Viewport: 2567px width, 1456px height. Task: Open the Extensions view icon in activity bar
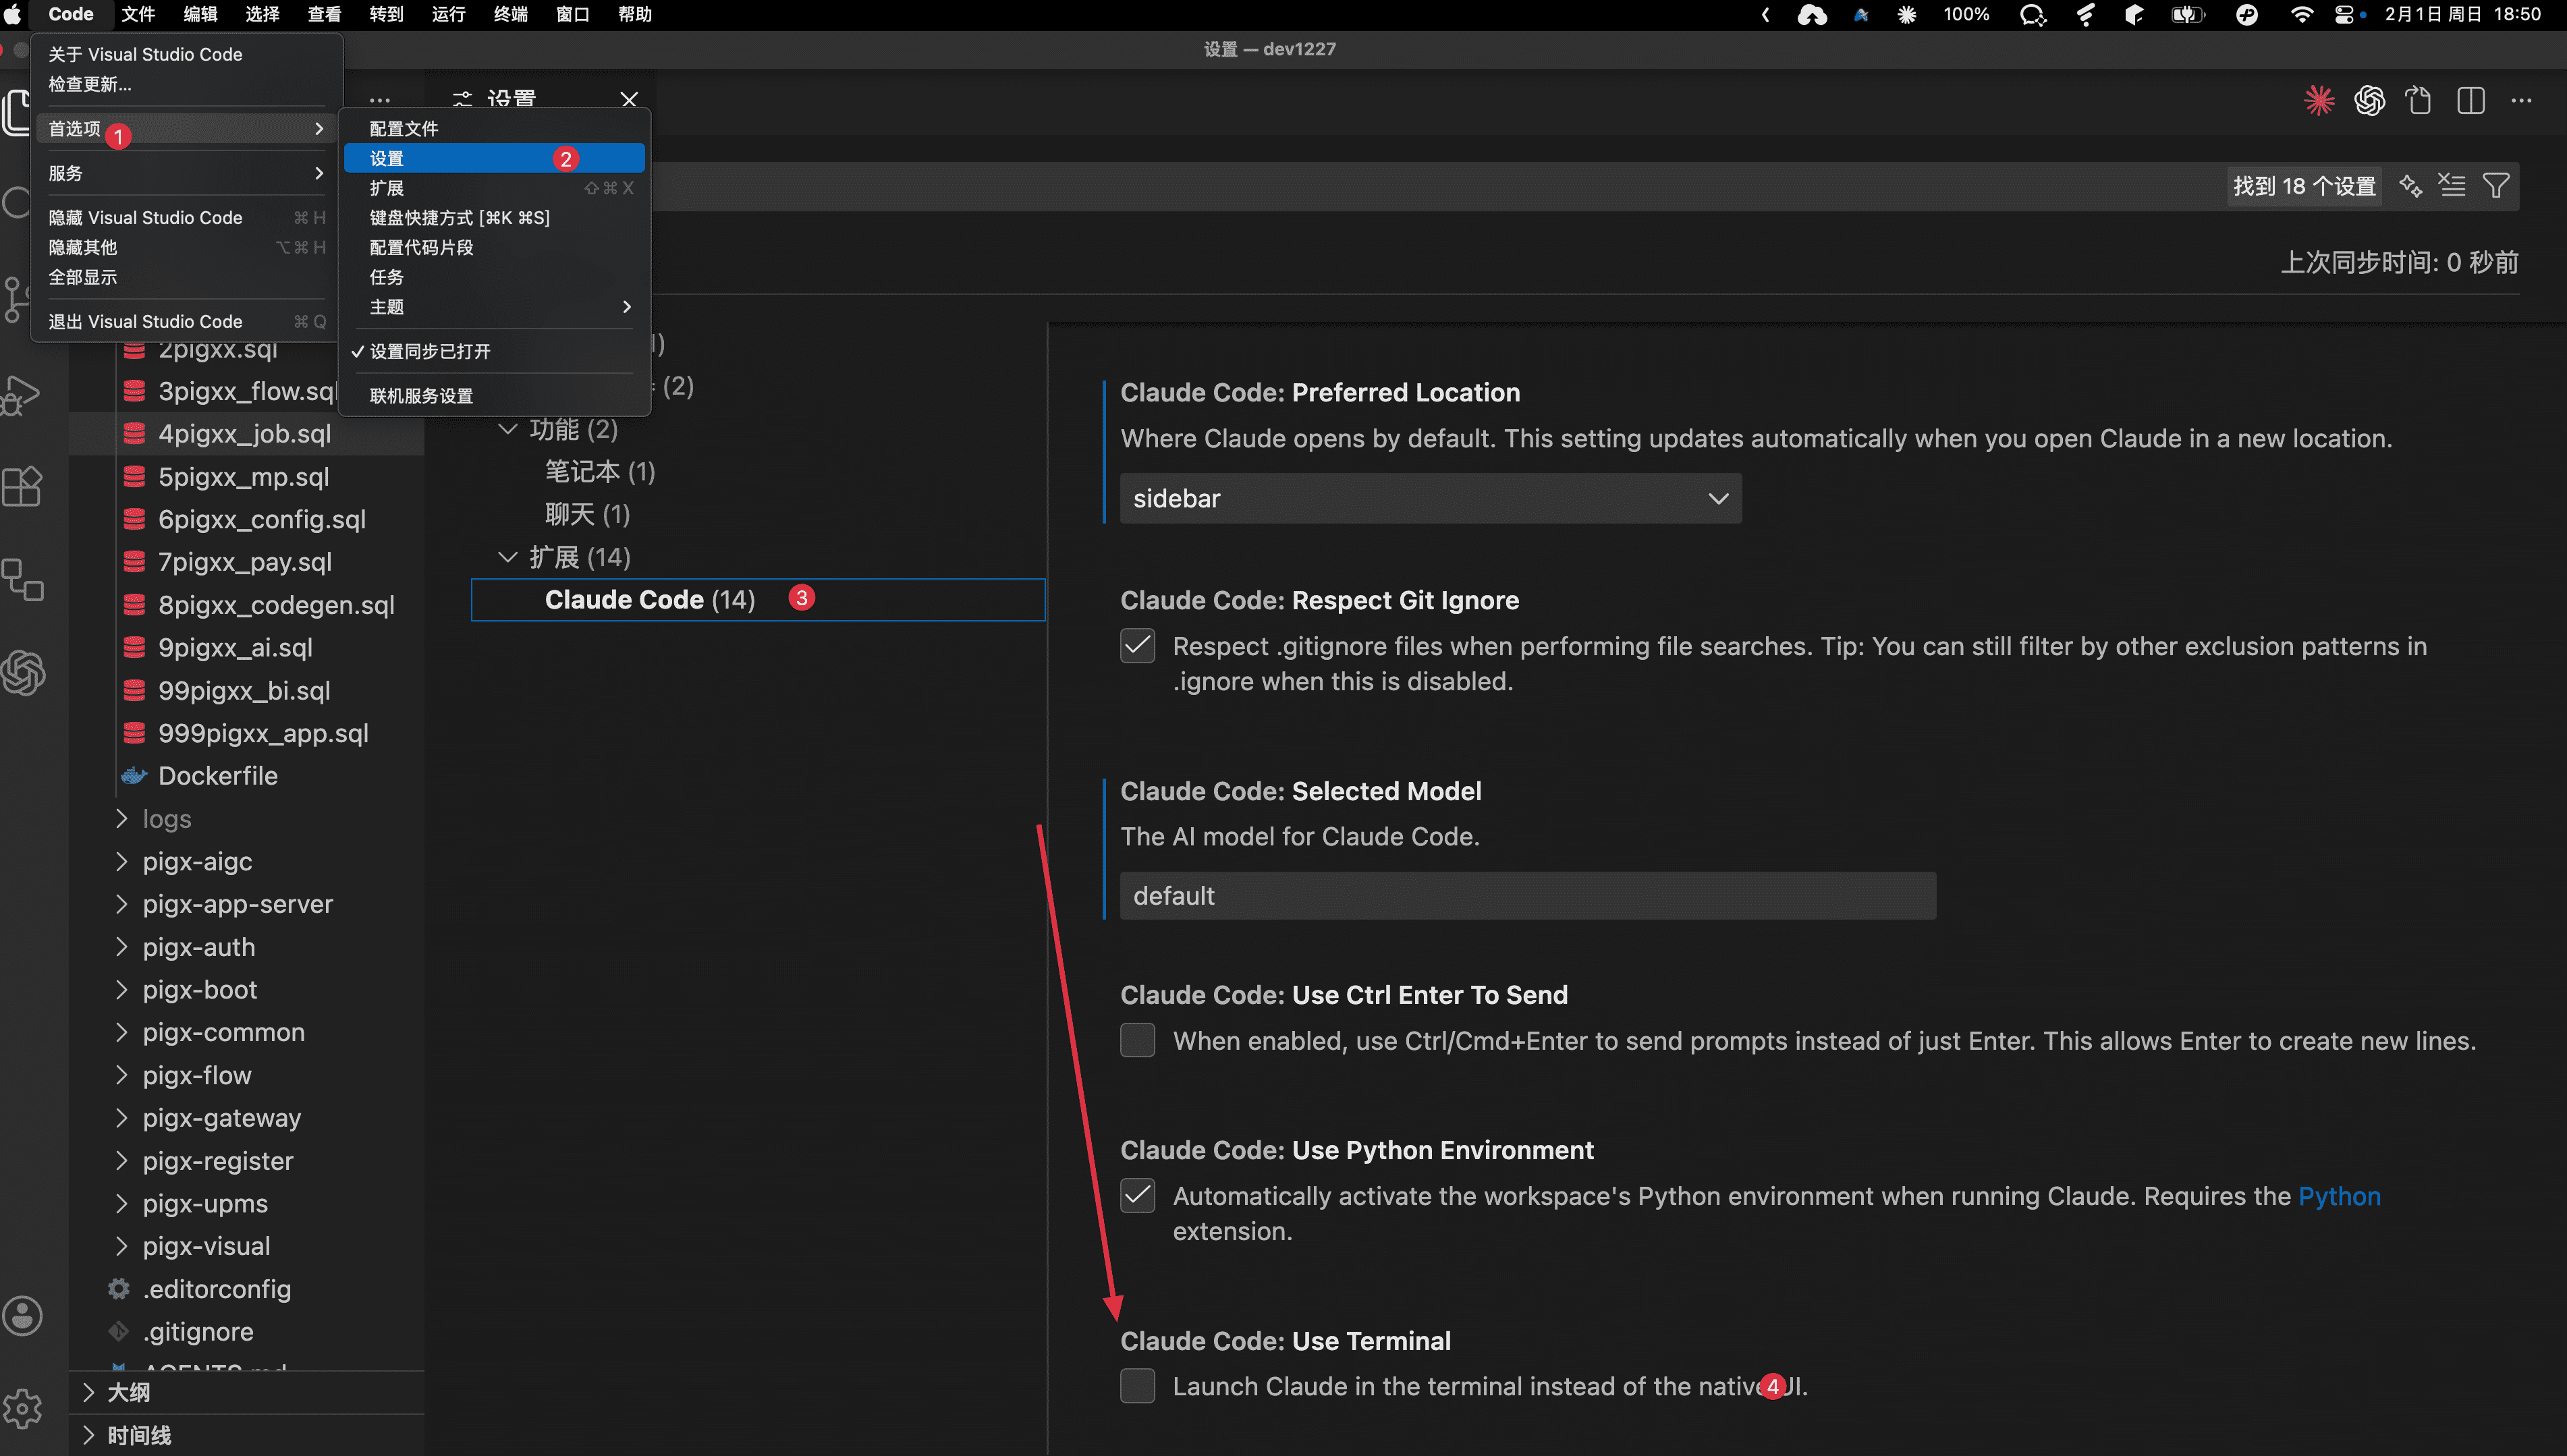22,487
